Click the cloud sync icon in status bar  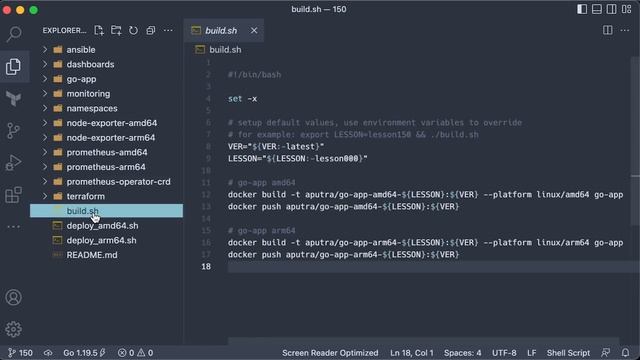click(48, 353)
